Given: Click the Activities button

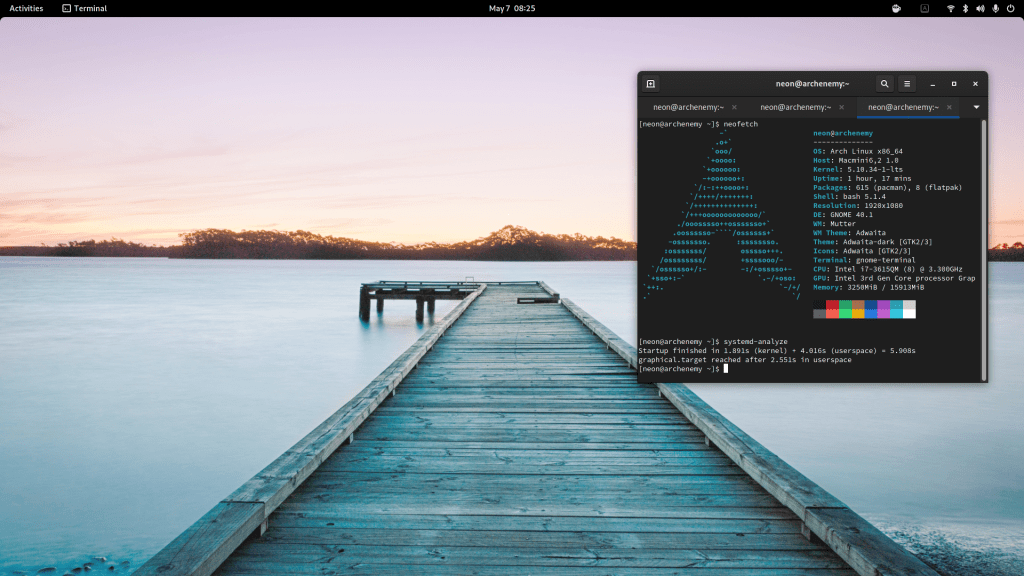Looking at the screenshot, I should pyautogui.click(x=26, y=8).
